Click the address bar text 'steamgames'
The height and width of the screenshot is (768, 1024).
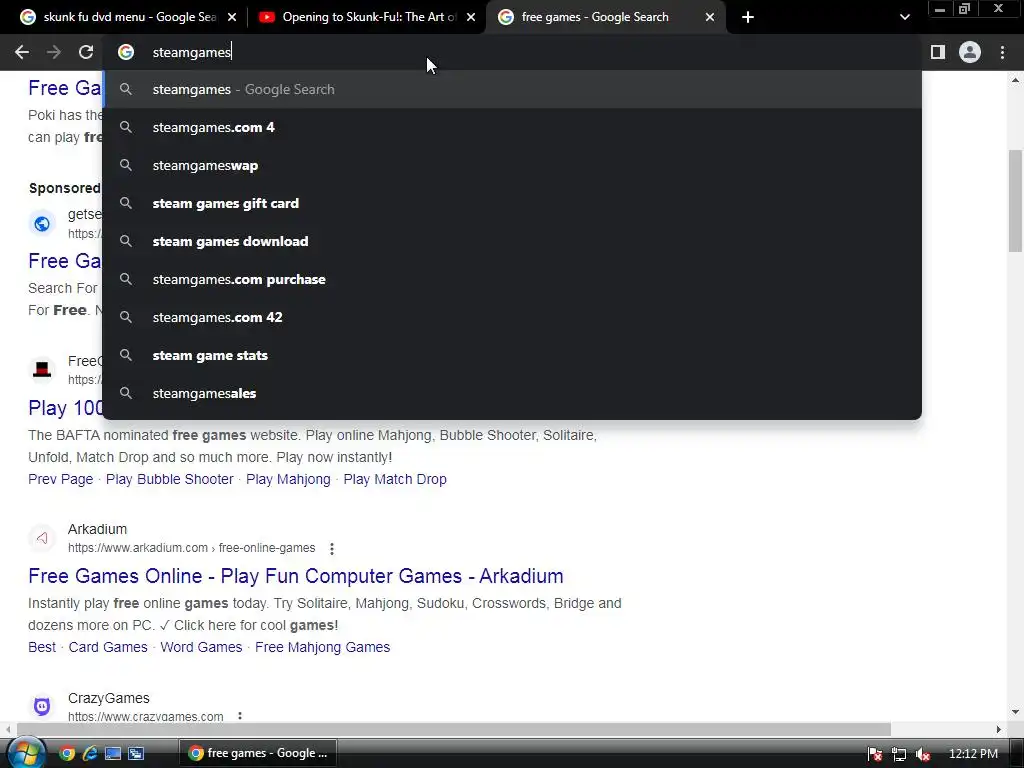[191, 52]
